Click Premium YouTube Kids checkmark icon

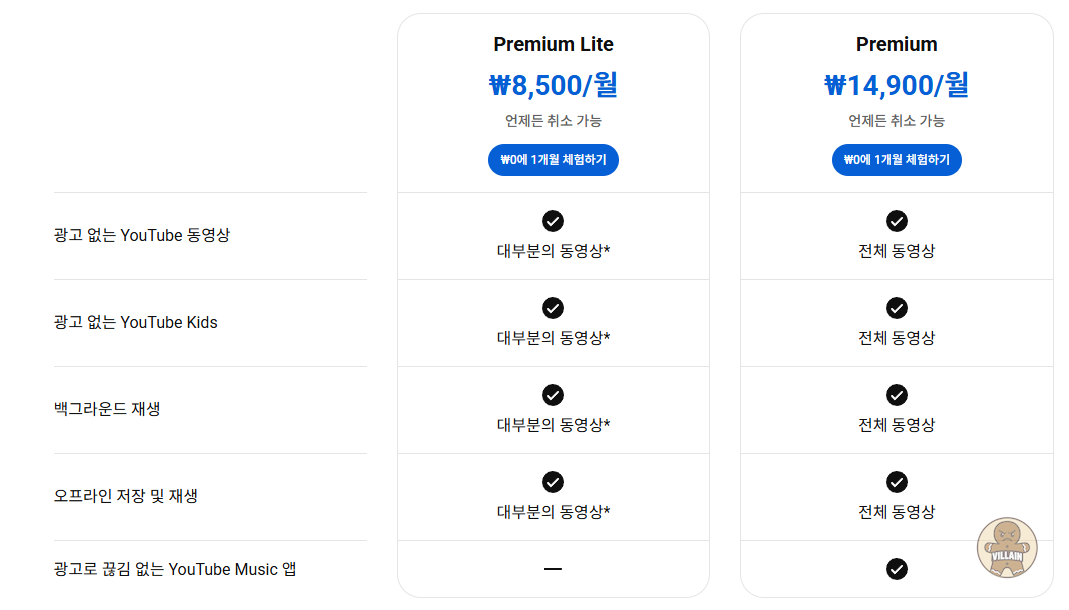point(897,308)
